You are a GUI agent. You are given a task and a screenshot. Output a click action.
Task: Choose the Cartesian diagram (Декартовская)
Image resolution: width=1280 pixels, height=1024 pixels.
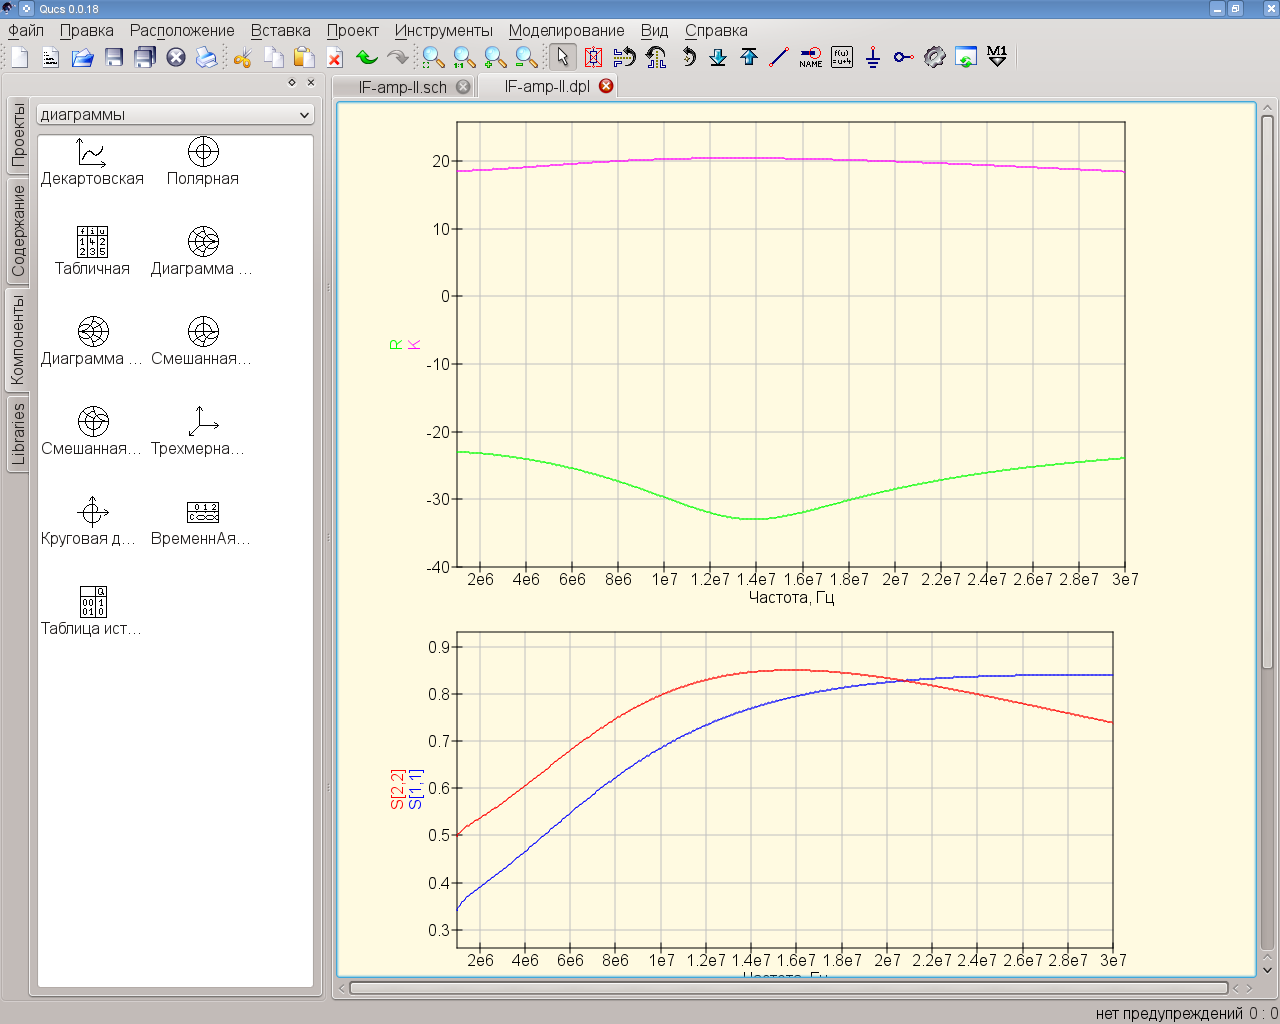point(92,161)
